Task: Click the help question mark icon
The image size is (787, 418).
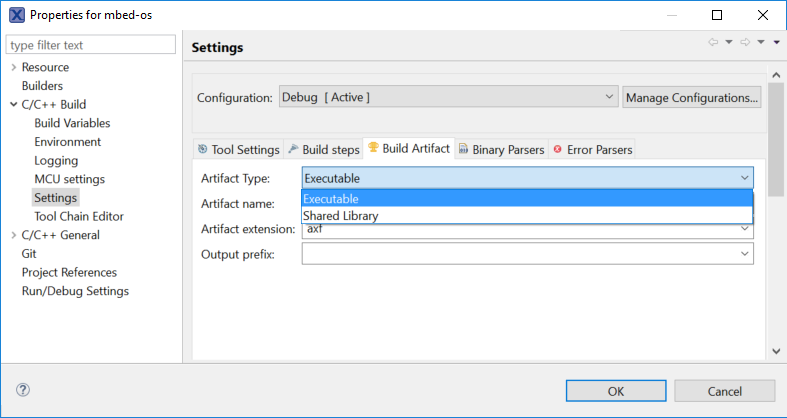Action: point(23,390)
